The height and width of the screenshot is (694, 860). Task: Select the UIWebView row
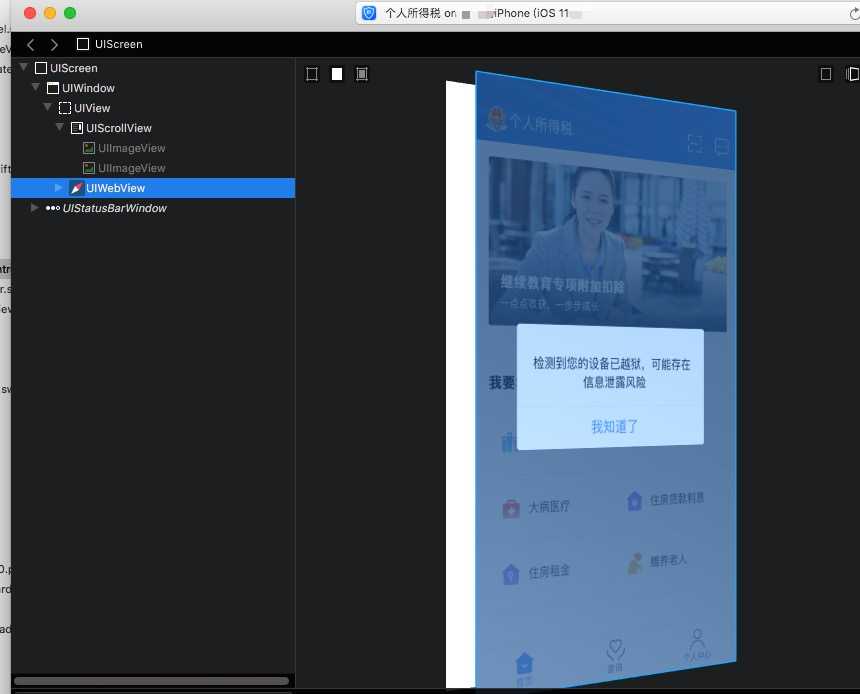pyautogui.click(x=153, y=188)
